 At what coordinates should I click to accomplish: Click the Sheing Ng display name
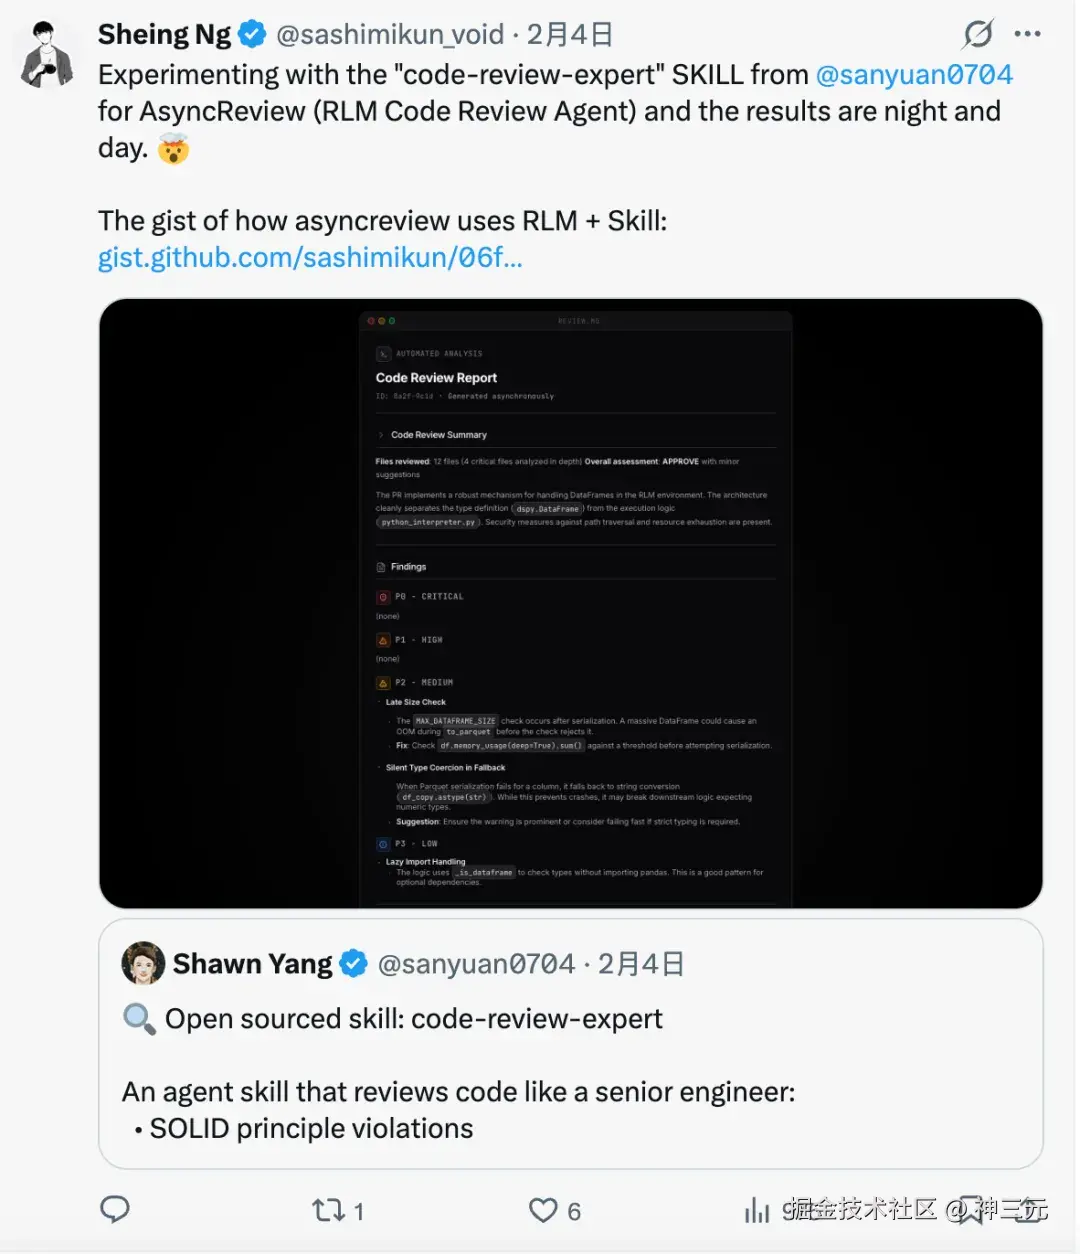(x=164, y=35)
